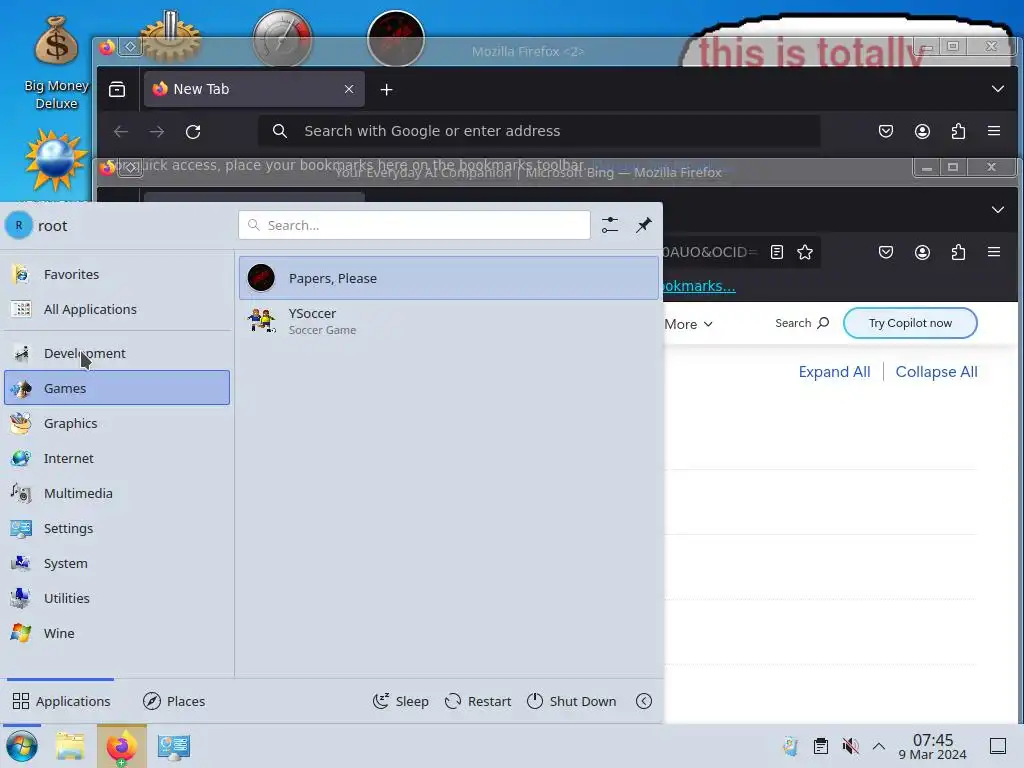Click the Firefox view icon in the New Tab window
Image resolution: width=1024 pixels, height=768 pixels.
(x=117, y=89)
